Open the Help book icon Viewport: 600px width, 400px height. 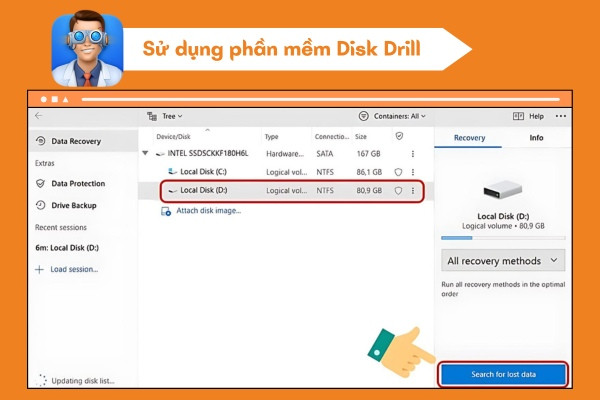pyautogui.click(x=518, y=116)
